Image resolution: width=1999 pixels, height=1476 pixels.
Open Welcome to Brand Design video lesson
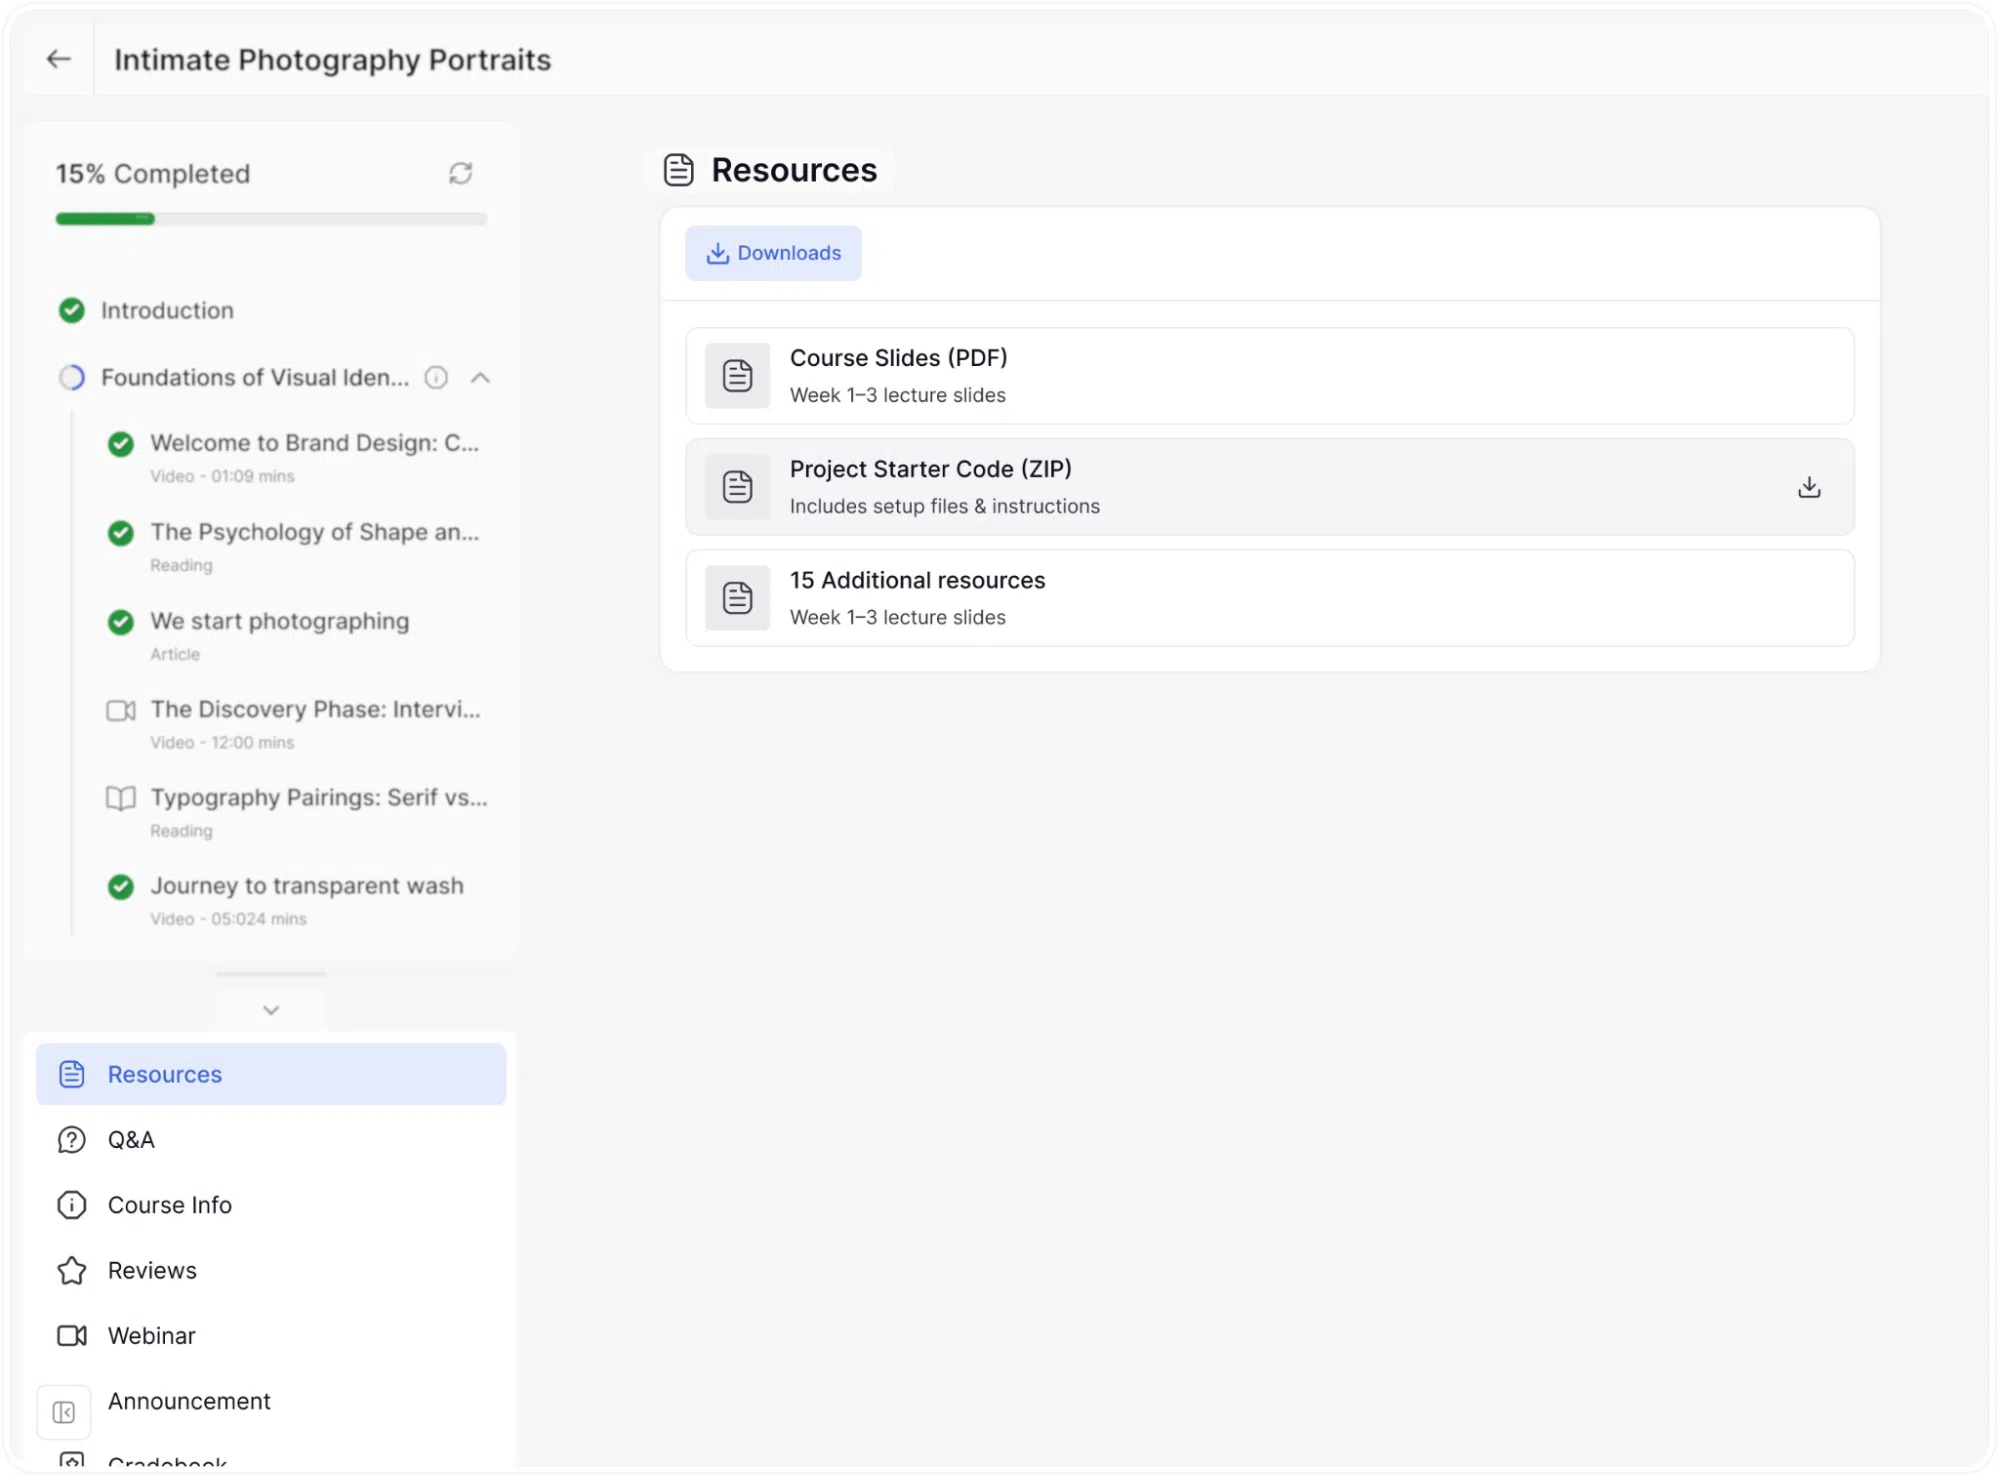[314, 443]
